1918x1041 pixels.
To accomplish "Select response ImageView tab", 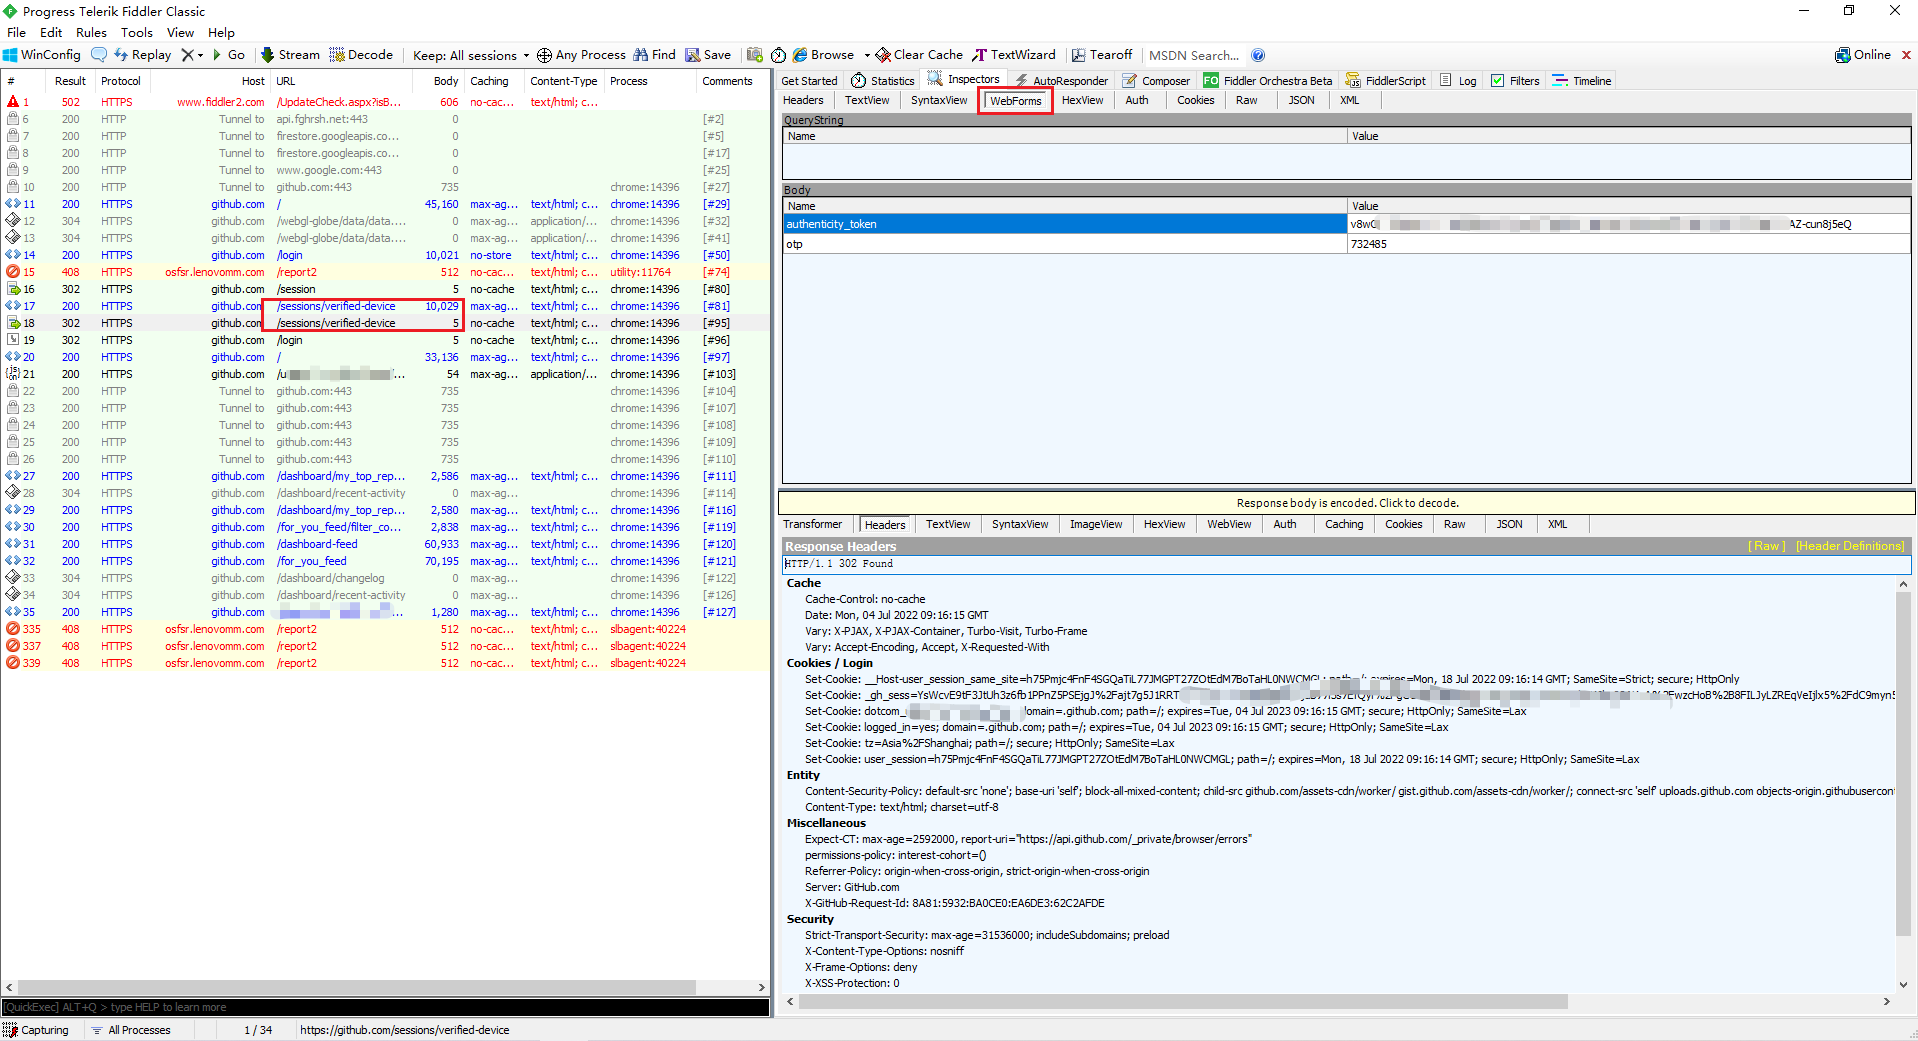I will 1096,524.
